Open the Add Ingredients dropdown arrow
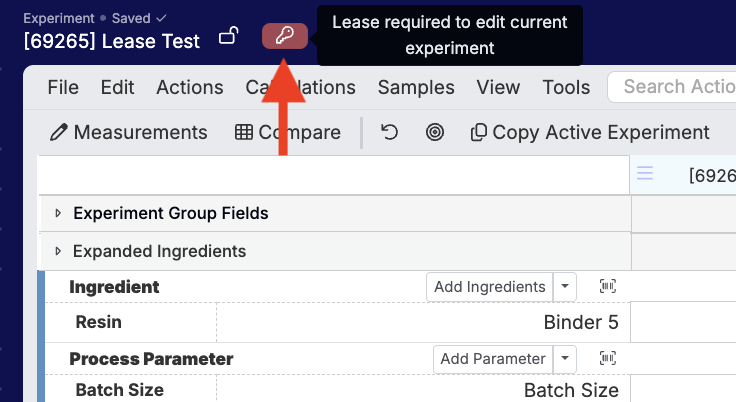 tap(565, 286)
